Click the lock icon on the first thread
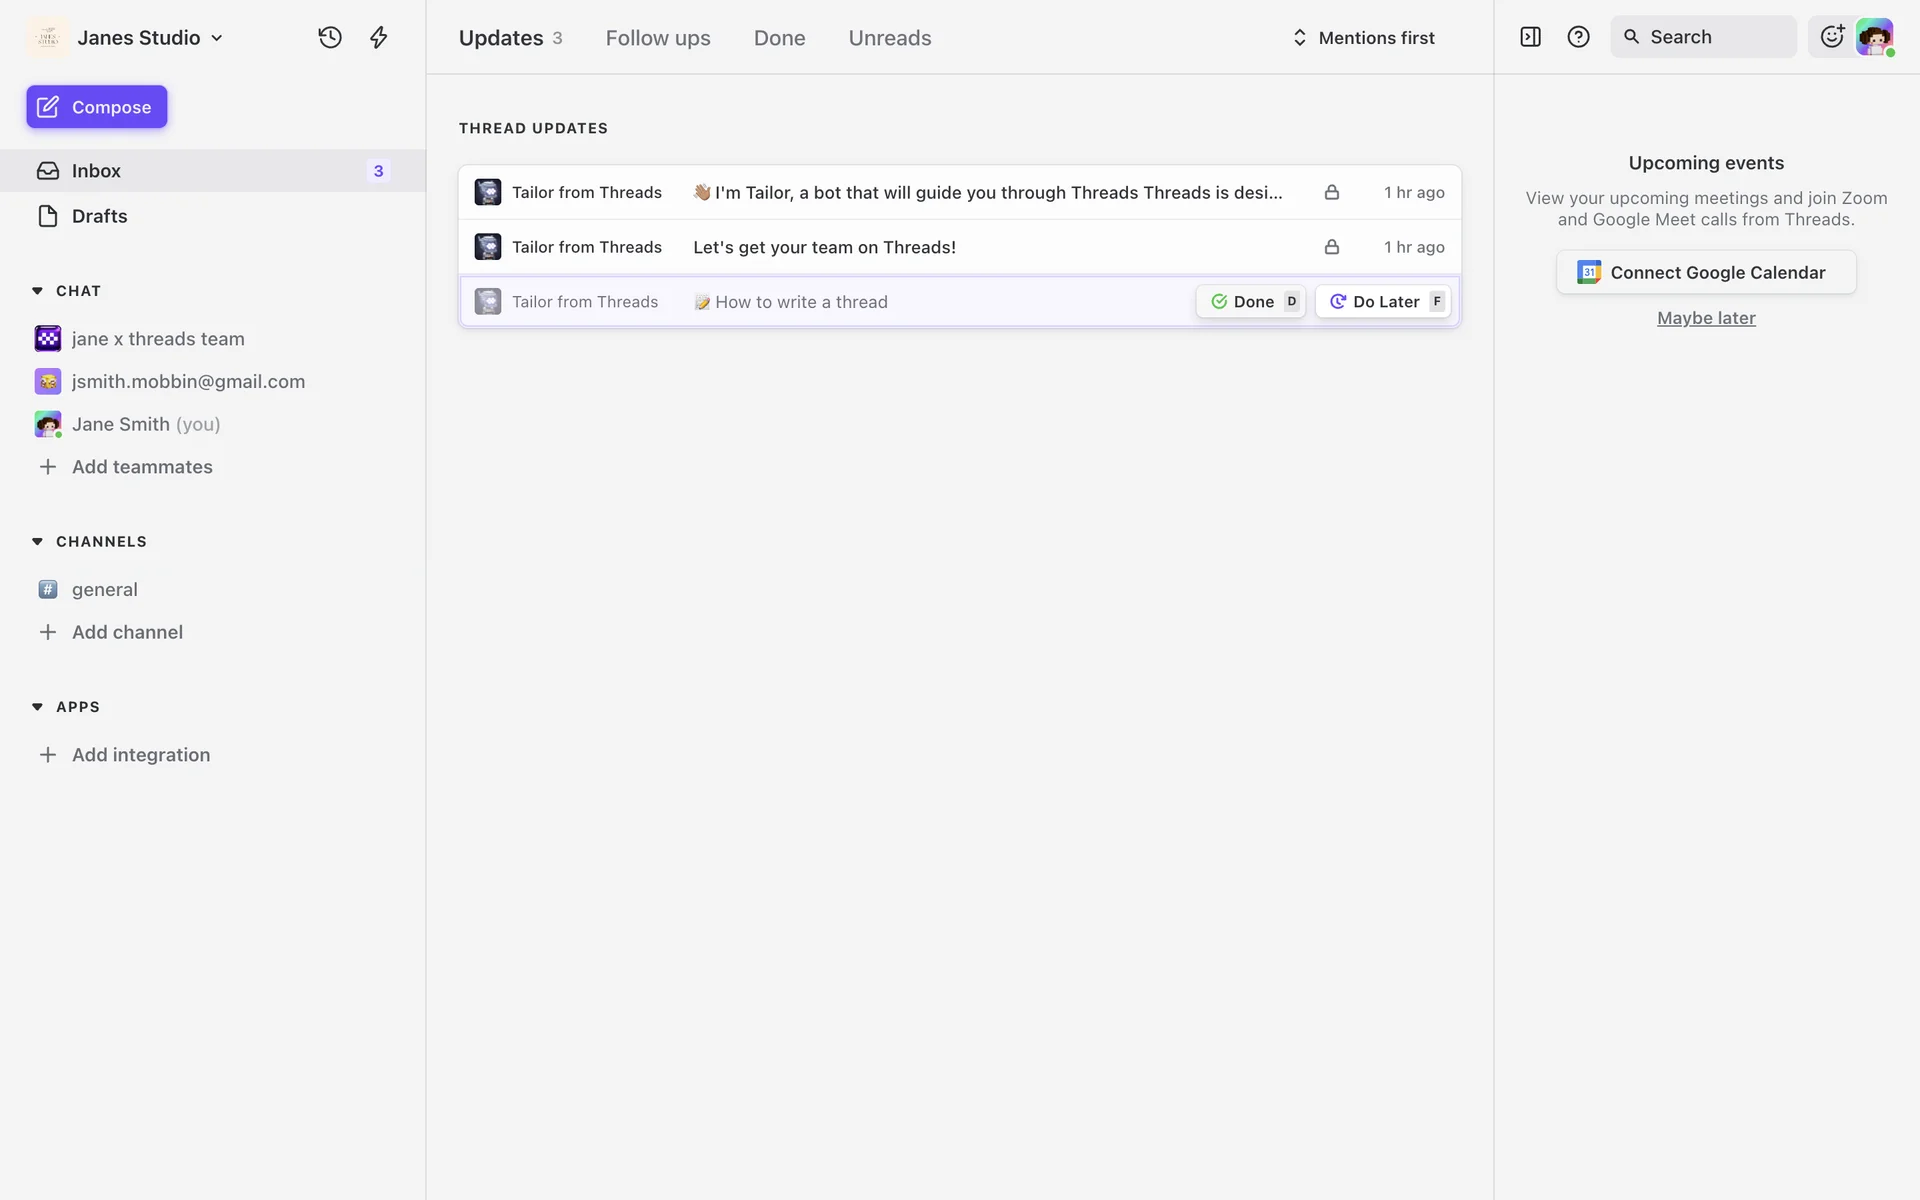The height and width of the screenshot is (1200, 1920). 1331,192
